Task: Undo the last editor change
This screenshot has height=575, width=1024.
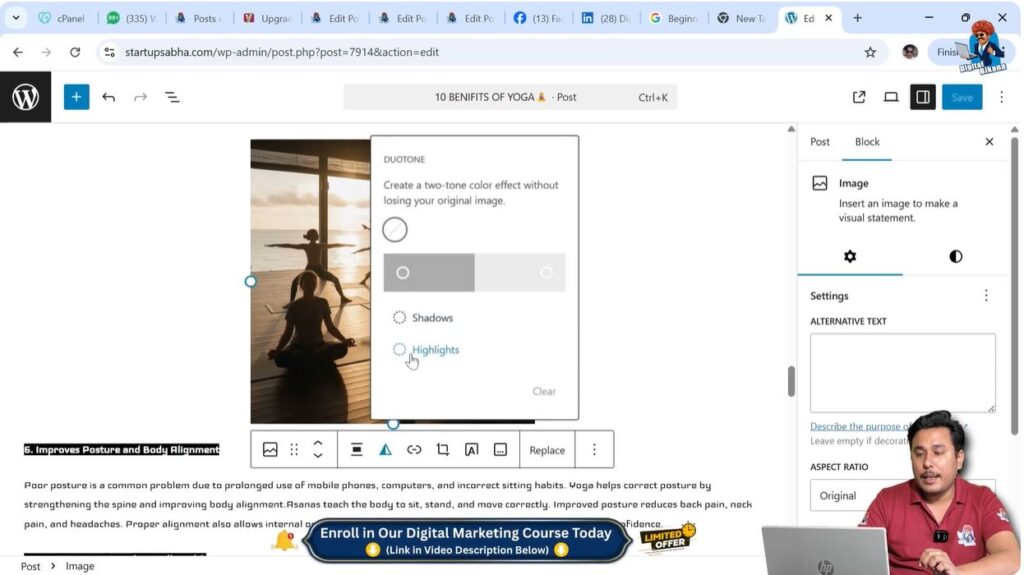Action: pyautogui.click(x=108, y=97)
